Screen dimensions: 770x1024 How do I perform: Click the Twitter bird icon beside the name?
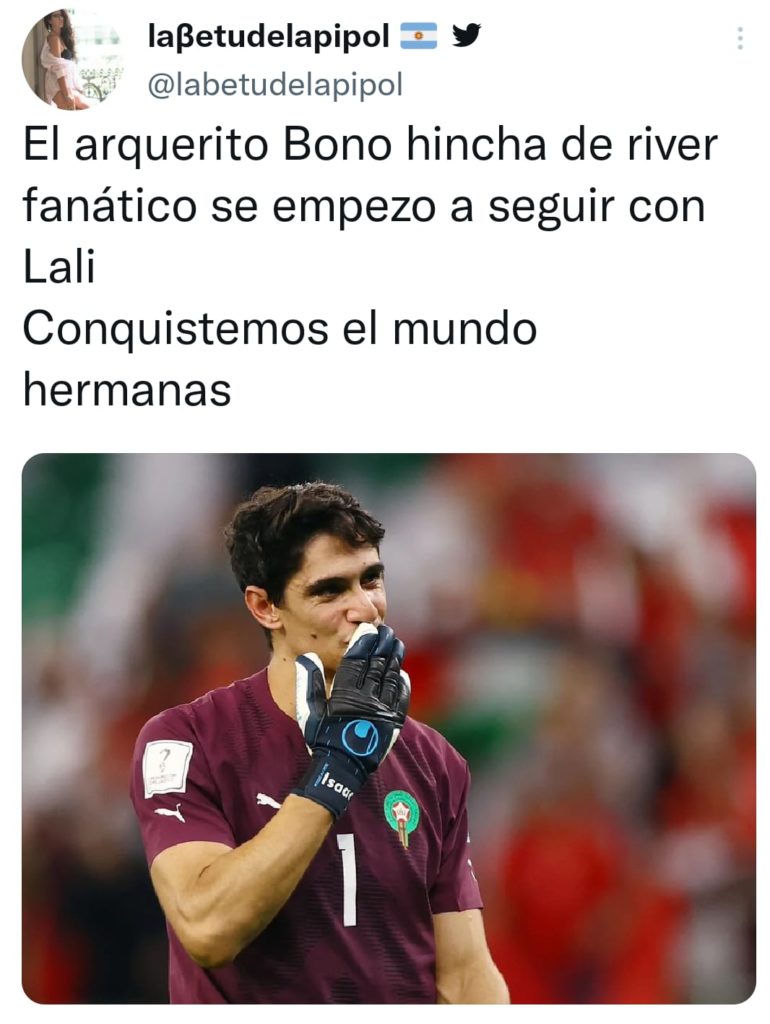coord(466,36)
